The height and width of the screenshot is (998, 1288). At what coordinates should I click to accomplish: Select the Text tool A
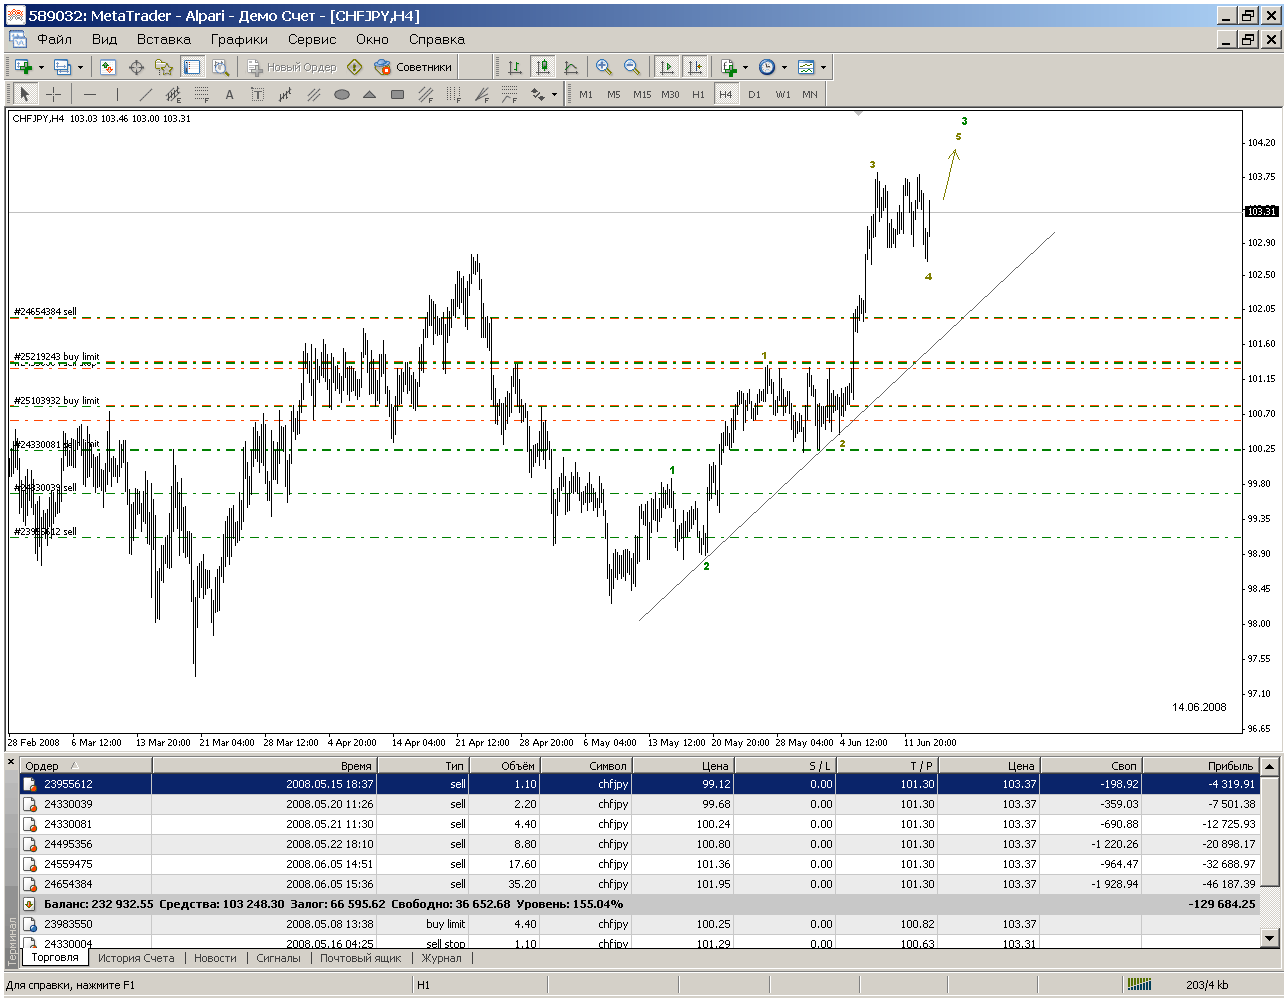(229, 94)
